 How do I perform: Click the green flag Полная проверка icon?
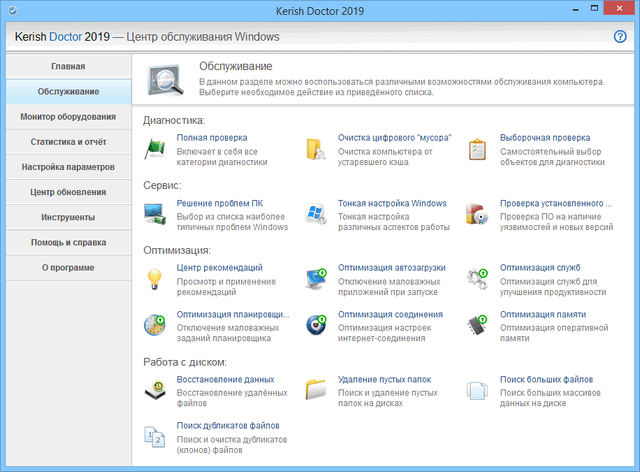click(x=156, y=148)
